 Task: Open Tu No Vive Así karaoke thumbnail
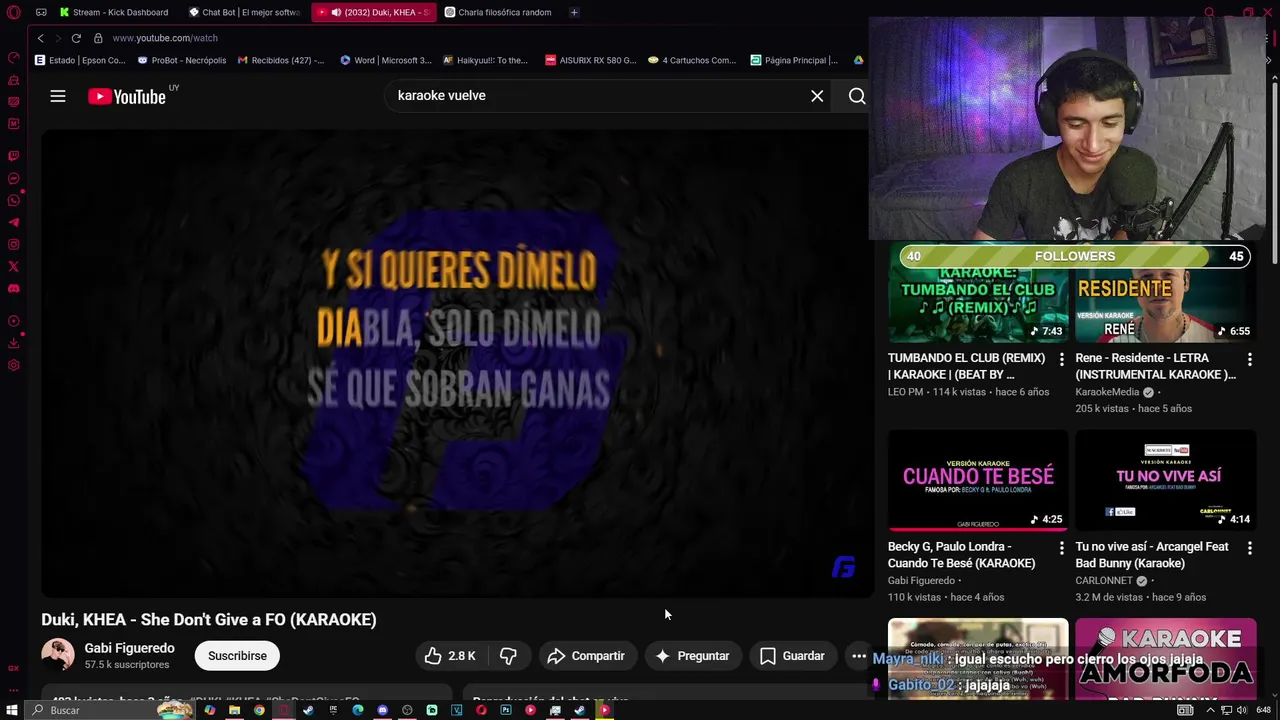pos(1165,480)
